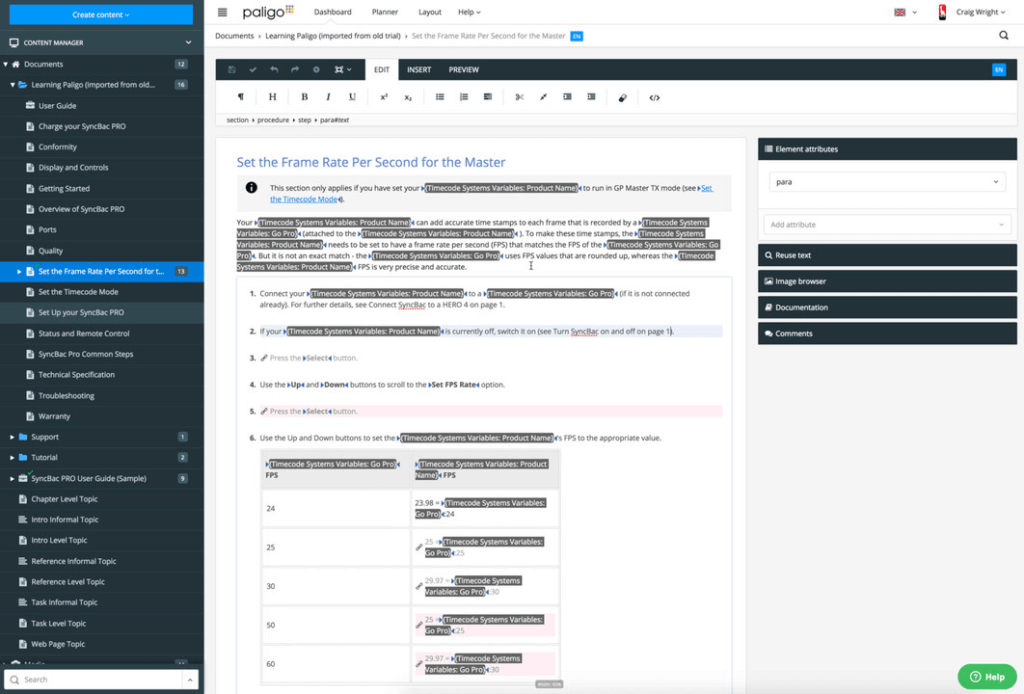The image size is (1024, 694).
Task: Open the source code view icon
Action: (654, 97)
